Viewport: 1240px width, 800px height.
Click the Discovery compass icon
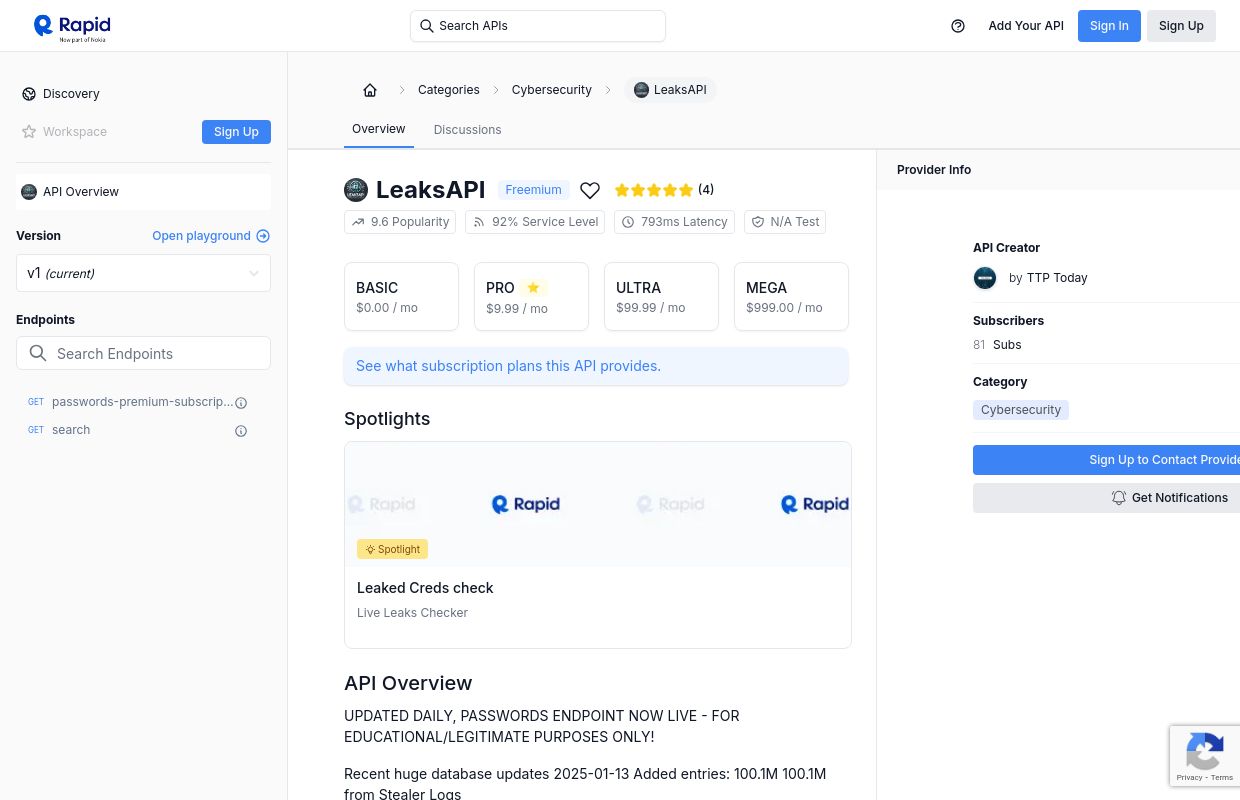coord(29,94)
